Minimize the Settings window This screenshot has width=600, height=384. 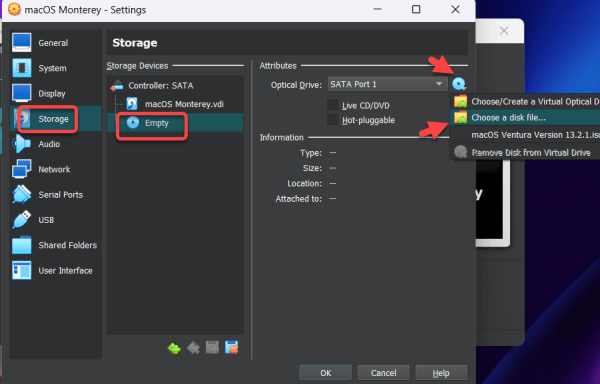coord(378,10)
